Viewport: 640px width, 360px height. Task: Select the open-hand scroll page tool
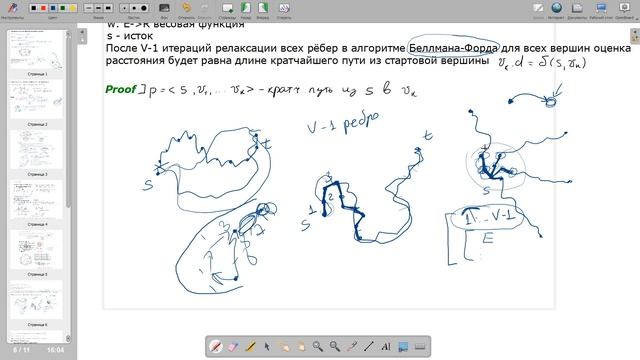[x=301, y=347]
